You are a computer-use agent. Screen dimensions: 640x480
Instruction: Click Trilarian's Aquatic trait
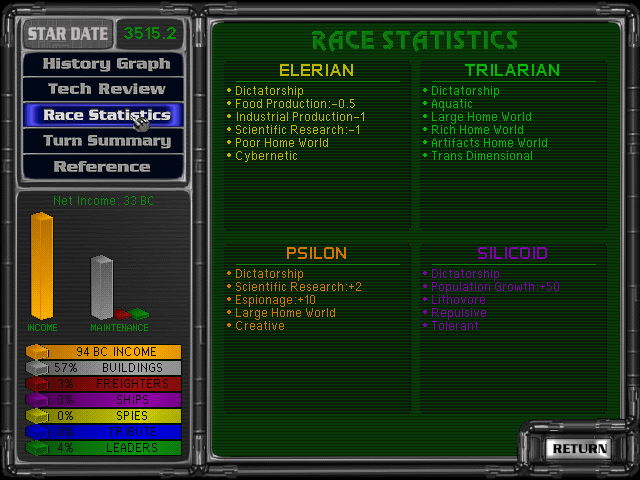click(451, 104)
